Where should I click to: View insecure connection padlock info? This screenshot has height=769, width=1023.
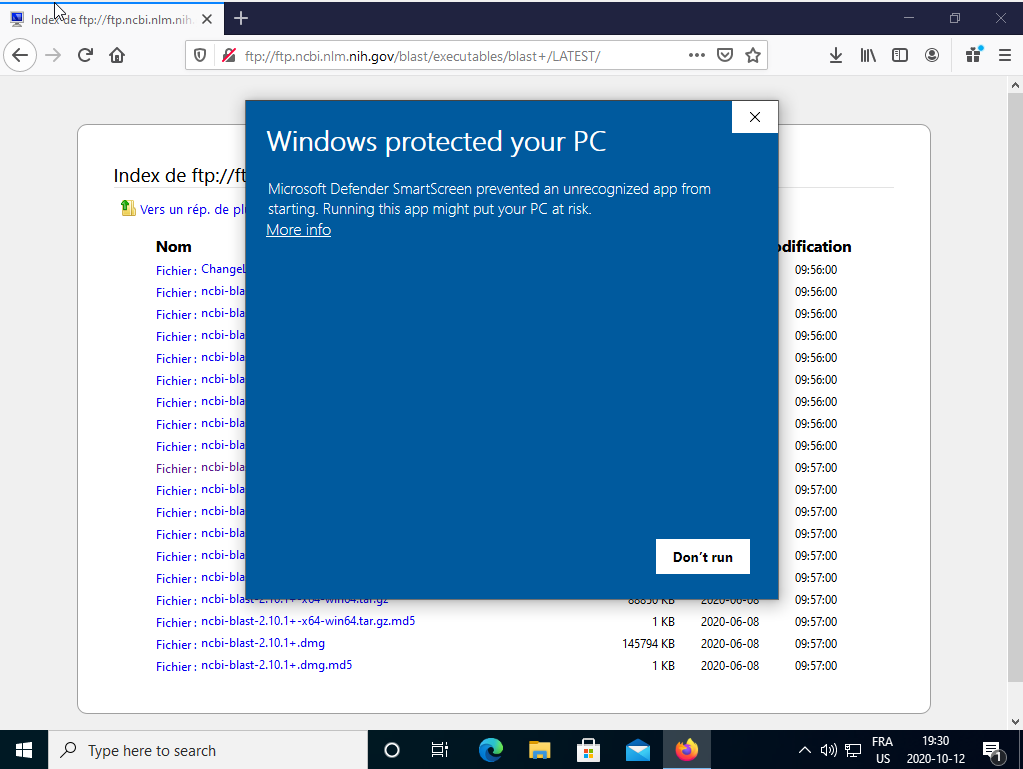228,55
